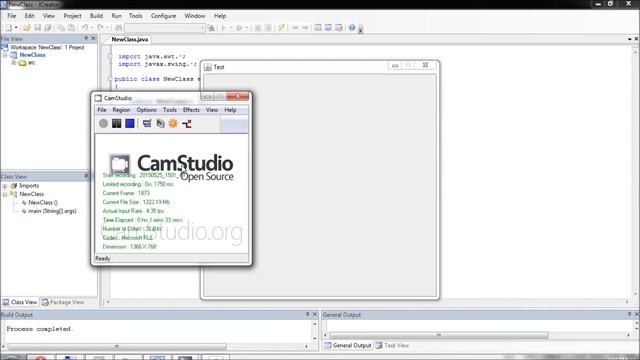Select Workspace 'NewClass' row in File View
This screenshot has height=360, width=640.
pyautogui.click(x=47, y=47)
